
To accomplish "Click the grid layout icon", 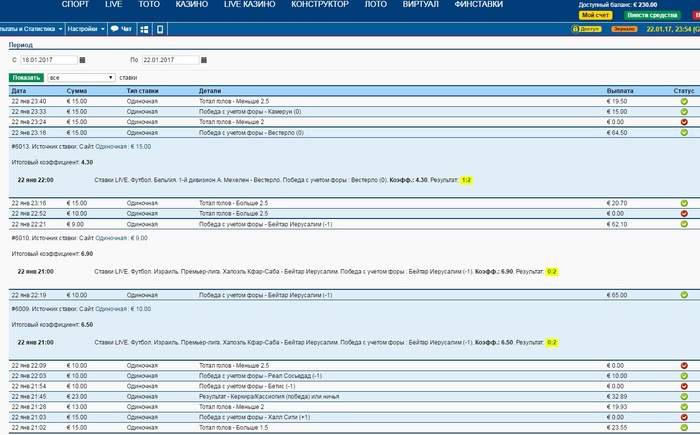I will pos(144,29).
